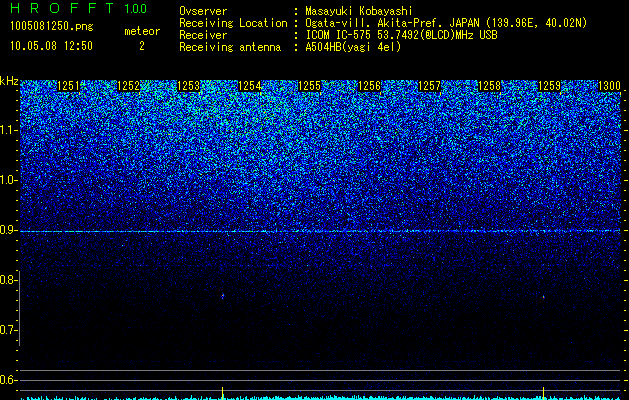The image size is (629, 400).
Task: Click the kHz unit label
Action: [x=9, y=81]
